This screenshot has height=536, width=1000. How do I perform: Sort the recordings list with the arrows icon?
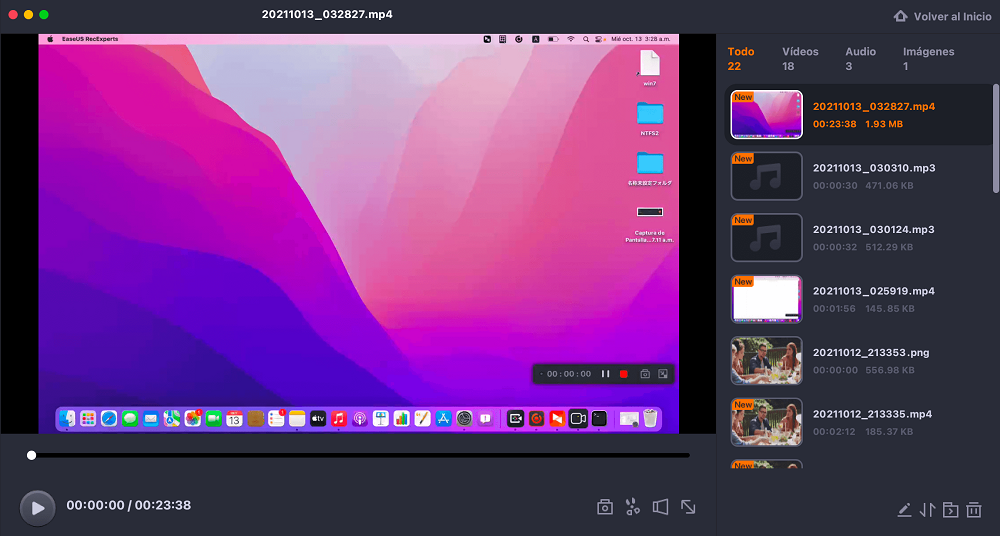[x=927, y=510]
